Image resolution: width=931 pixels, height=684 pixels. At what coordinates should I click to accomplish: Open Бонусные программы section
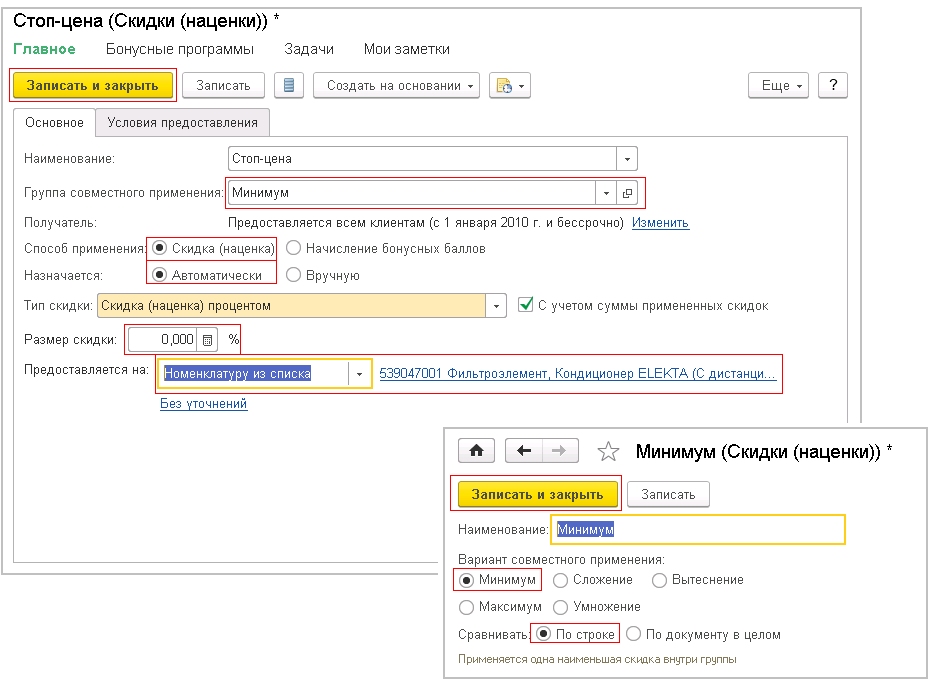[x=180, y=49]
